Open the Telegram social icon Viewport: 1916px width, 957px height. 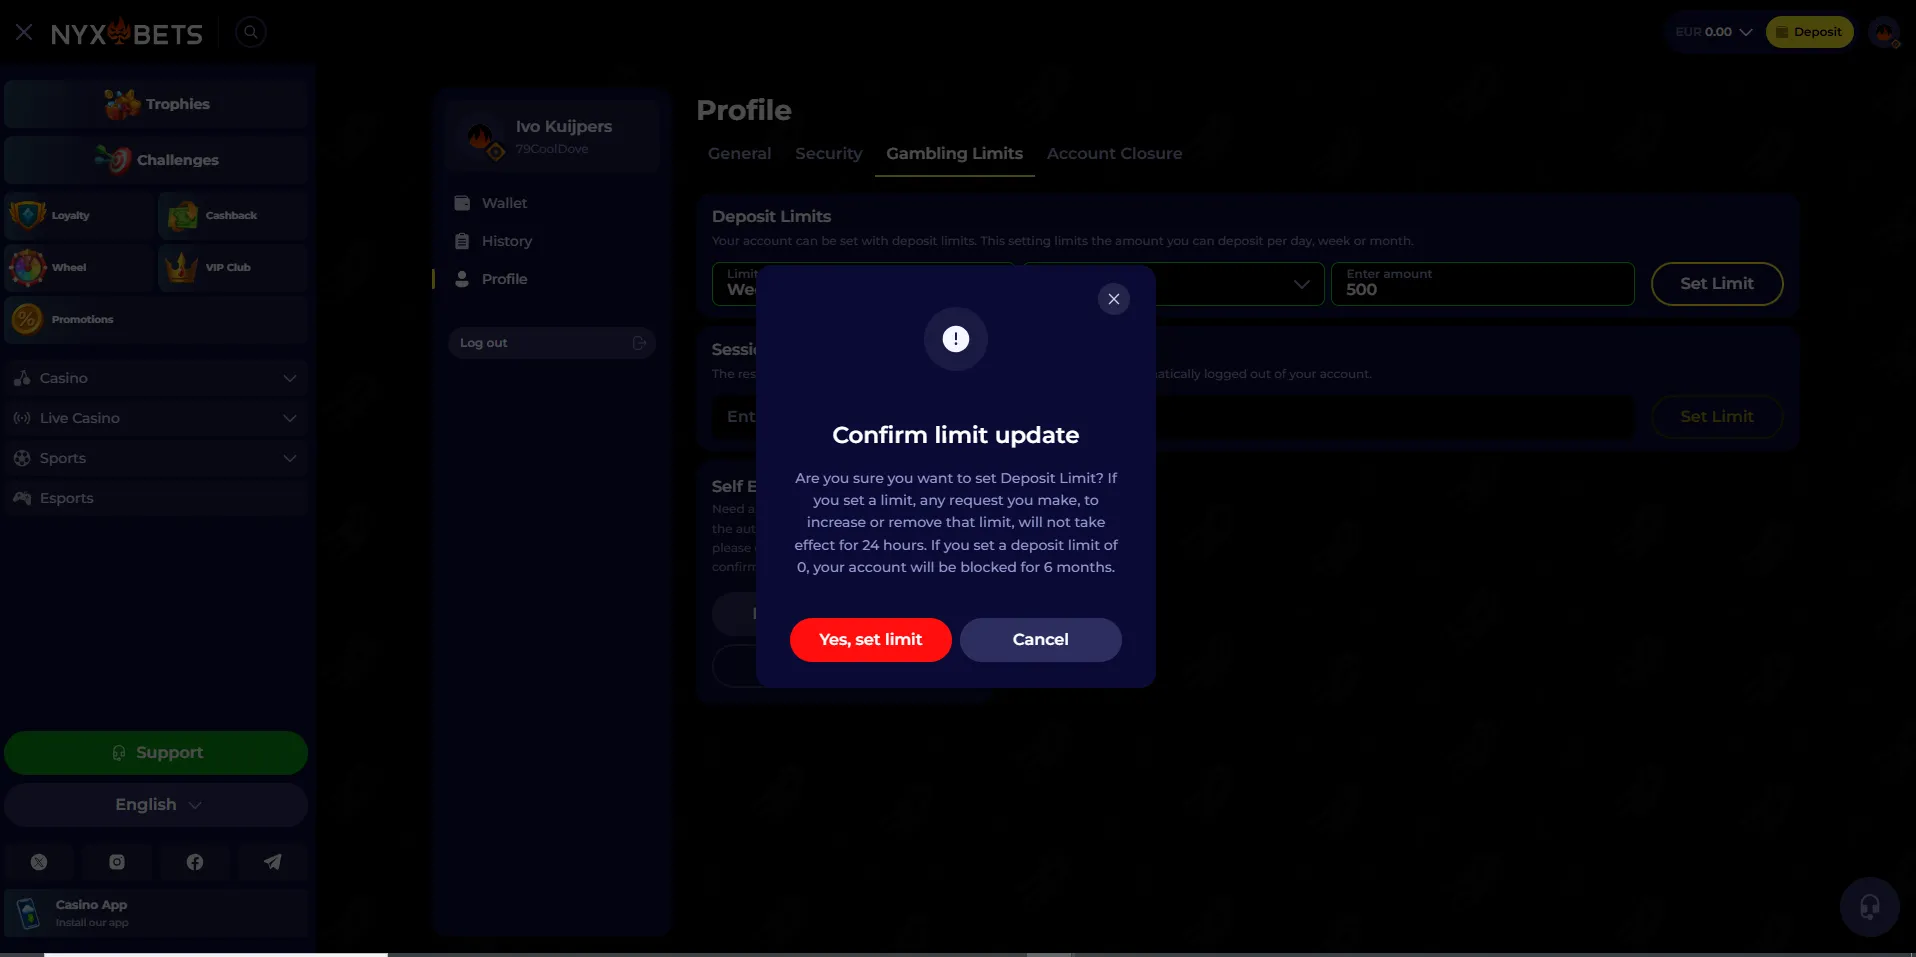tap(272, 862)
